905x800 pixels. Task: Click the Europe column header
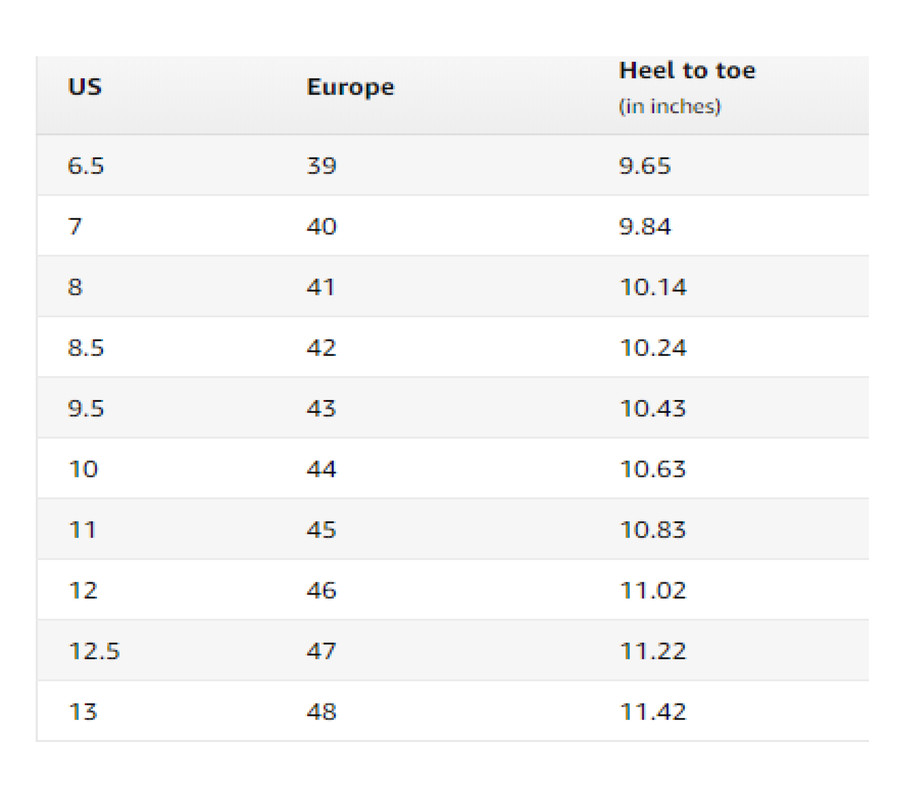[350, 87]
